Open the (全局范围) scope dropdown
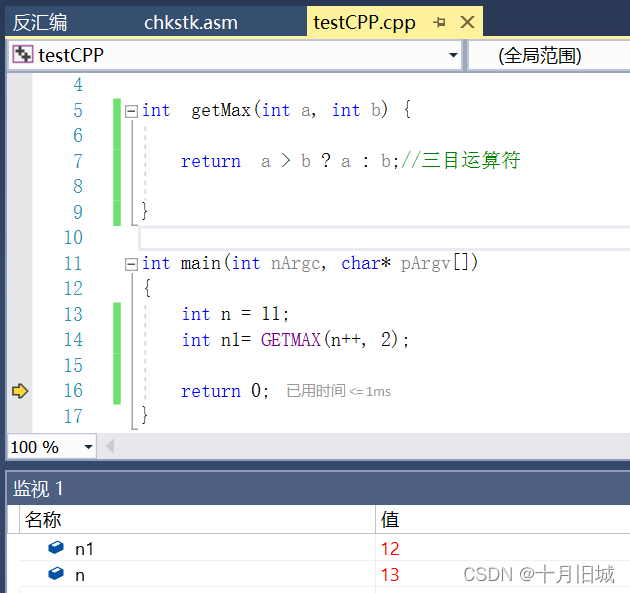This screenshot has width=630, height=593. point(549,55)
